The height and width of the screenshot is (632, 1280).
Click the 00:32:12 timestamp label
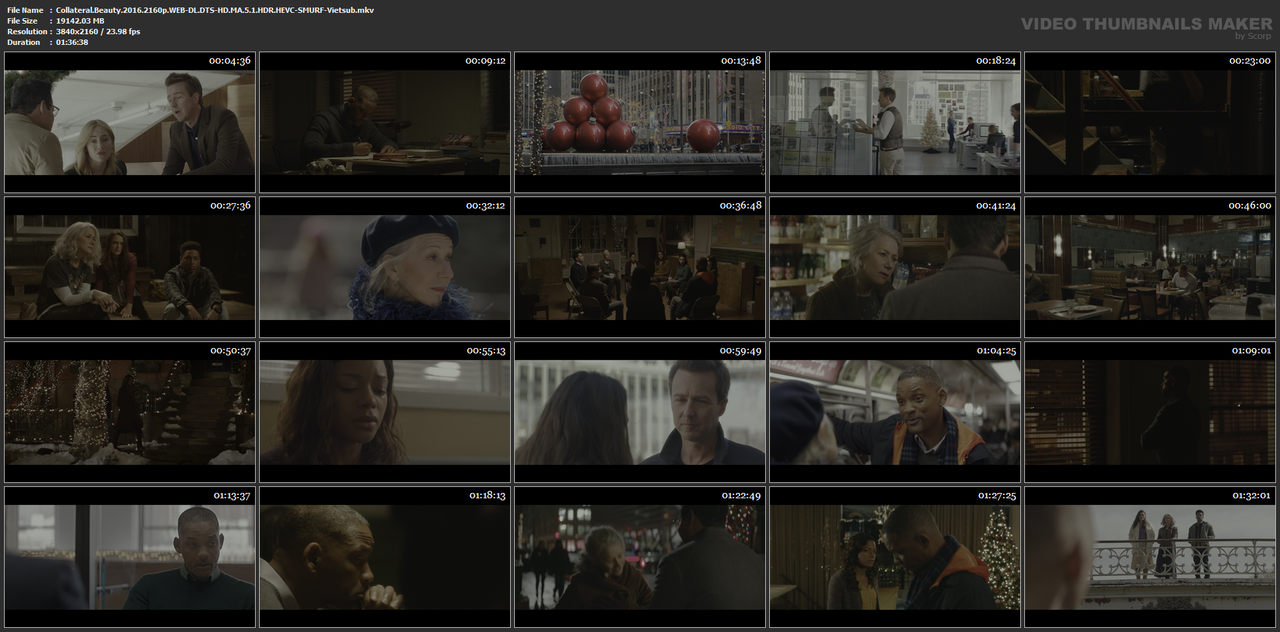point(486,206)
